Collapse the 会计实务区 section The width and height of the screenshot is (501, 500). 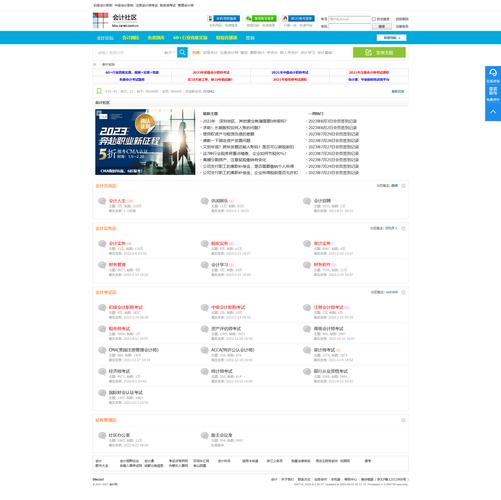click(x=403, y=228)
